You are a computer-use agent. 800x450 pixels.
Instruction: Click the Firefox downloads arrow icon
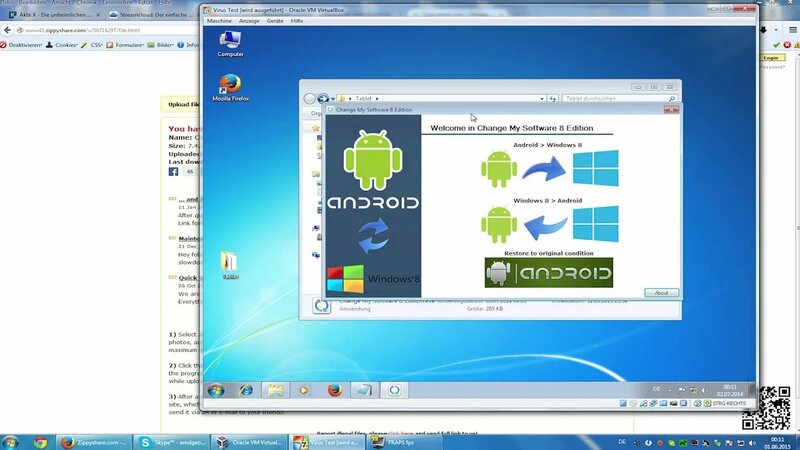click(x=764, y=30)
